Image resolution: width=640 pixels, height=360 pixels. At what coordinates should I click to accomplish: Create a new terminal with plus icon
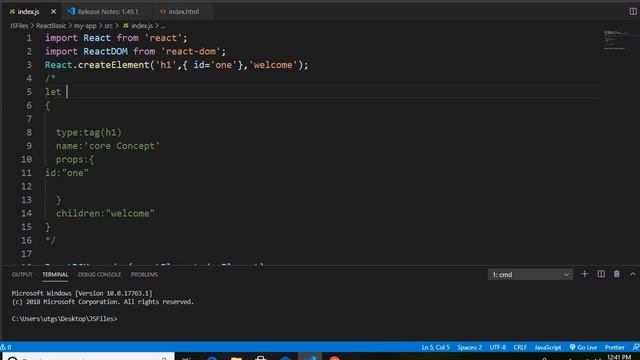[584, 274]
